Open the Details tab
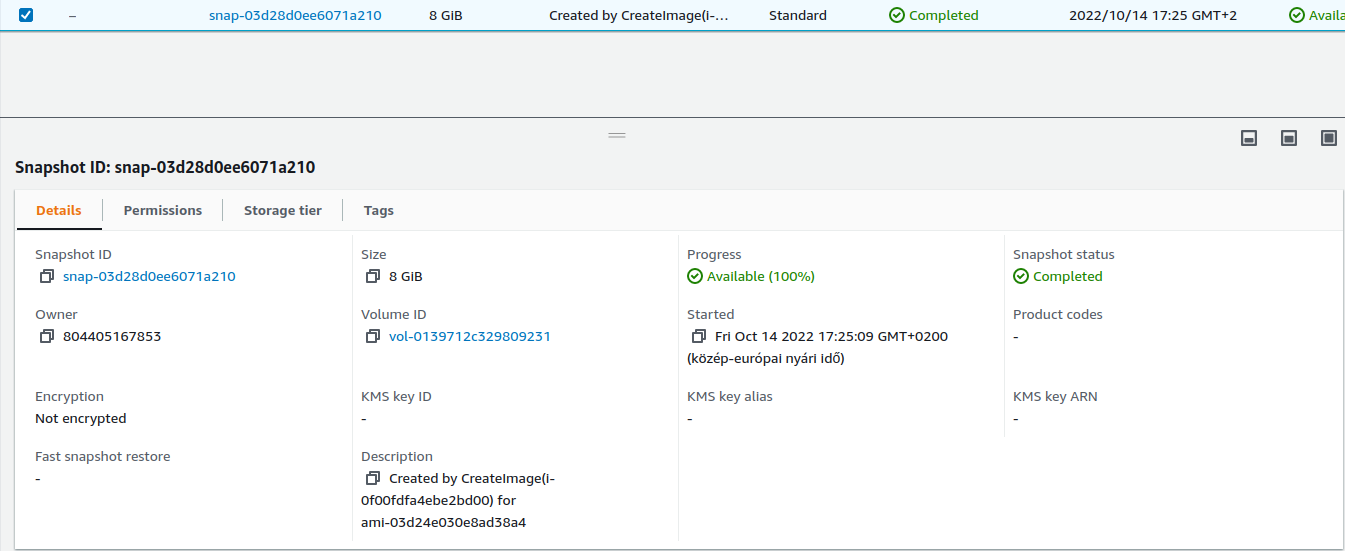 pos(58,211)
